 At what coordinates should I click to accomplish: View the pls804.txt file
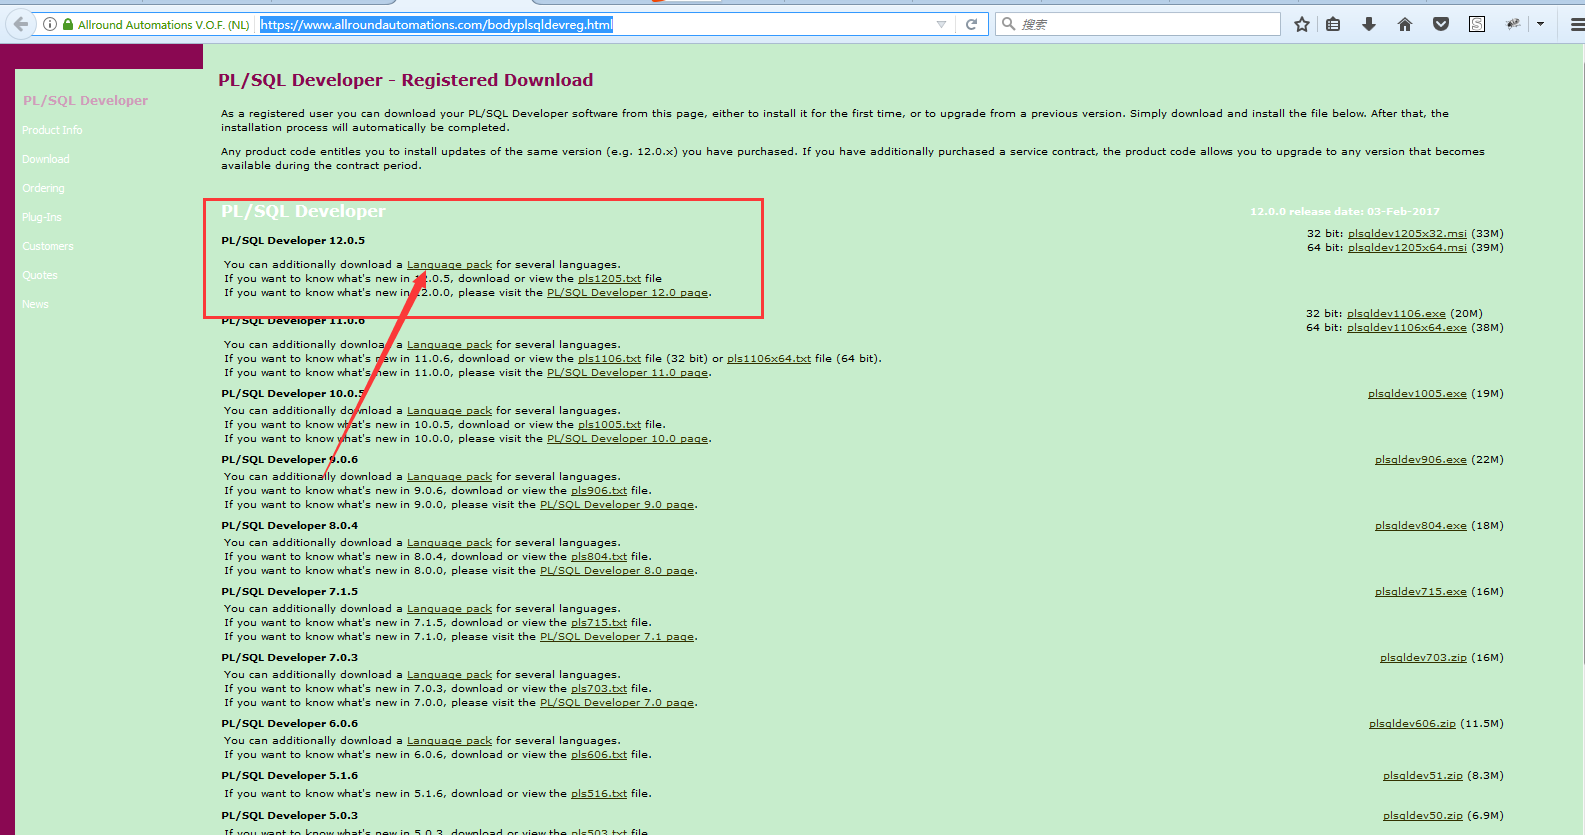(x=599, y=557)
